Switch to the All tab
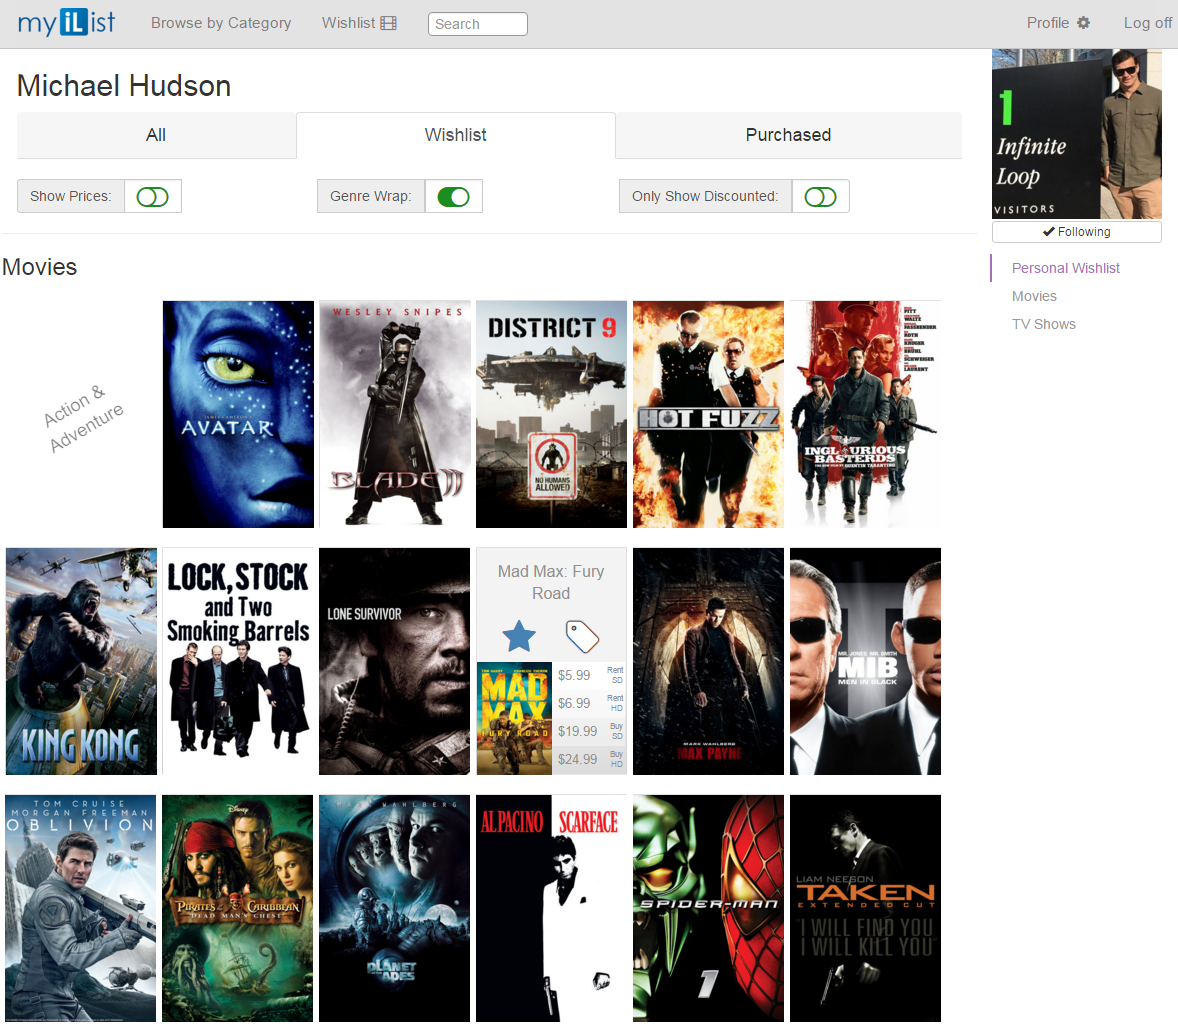This screenshot has height=1027, width=1178. [x=156, y=135]
